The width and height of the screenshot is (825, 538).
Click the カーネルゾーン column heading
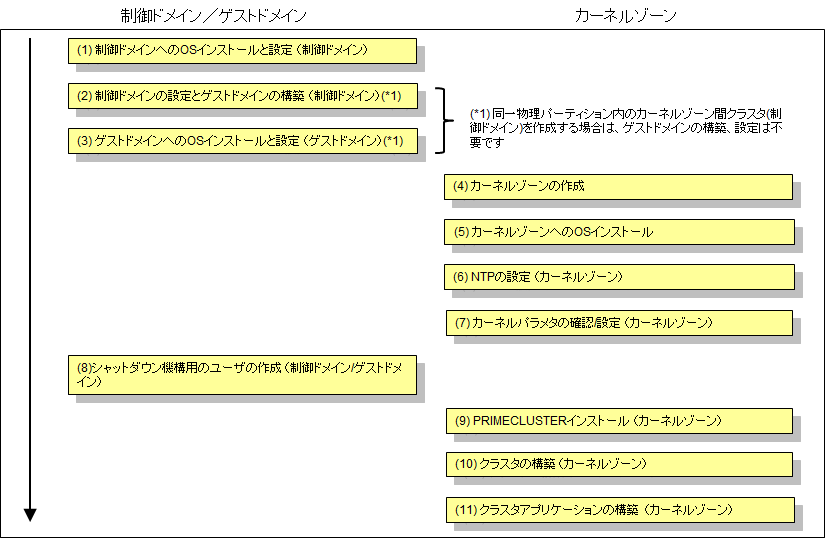point(625,16)
